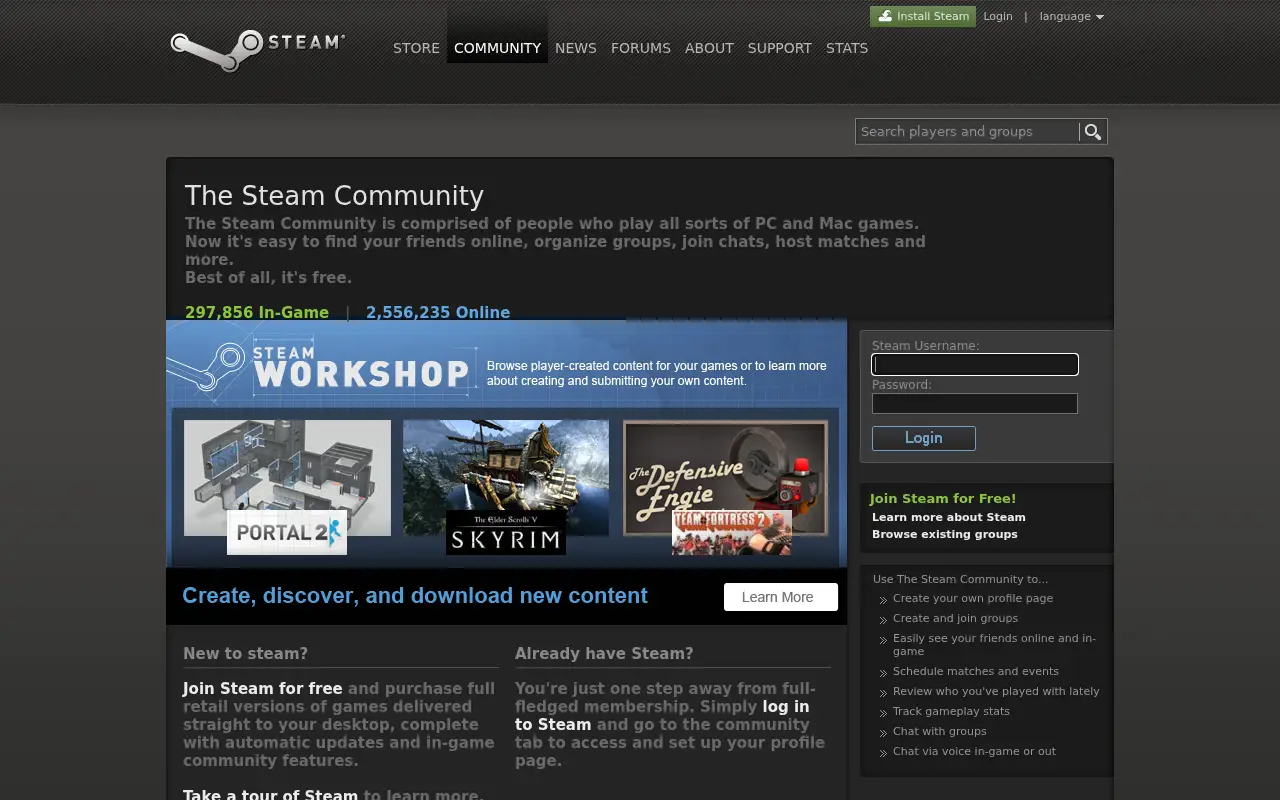The height and width of the screenshot is (800, 1280).
Task: Click Track gameplay stats item
Action: [951, 711]
